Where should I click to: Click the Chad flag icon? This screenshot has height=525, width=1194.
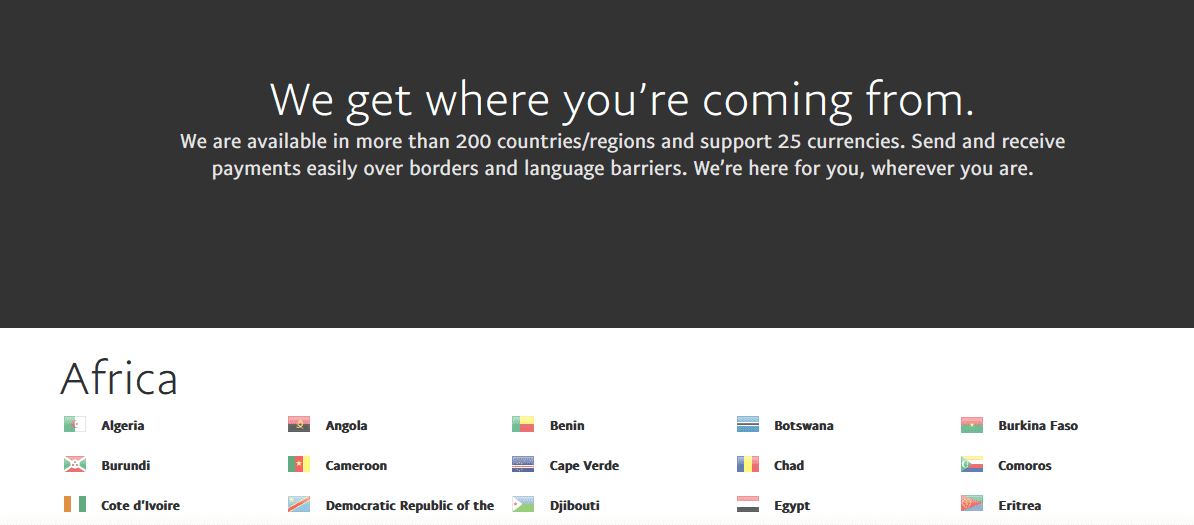pos(748,465)
